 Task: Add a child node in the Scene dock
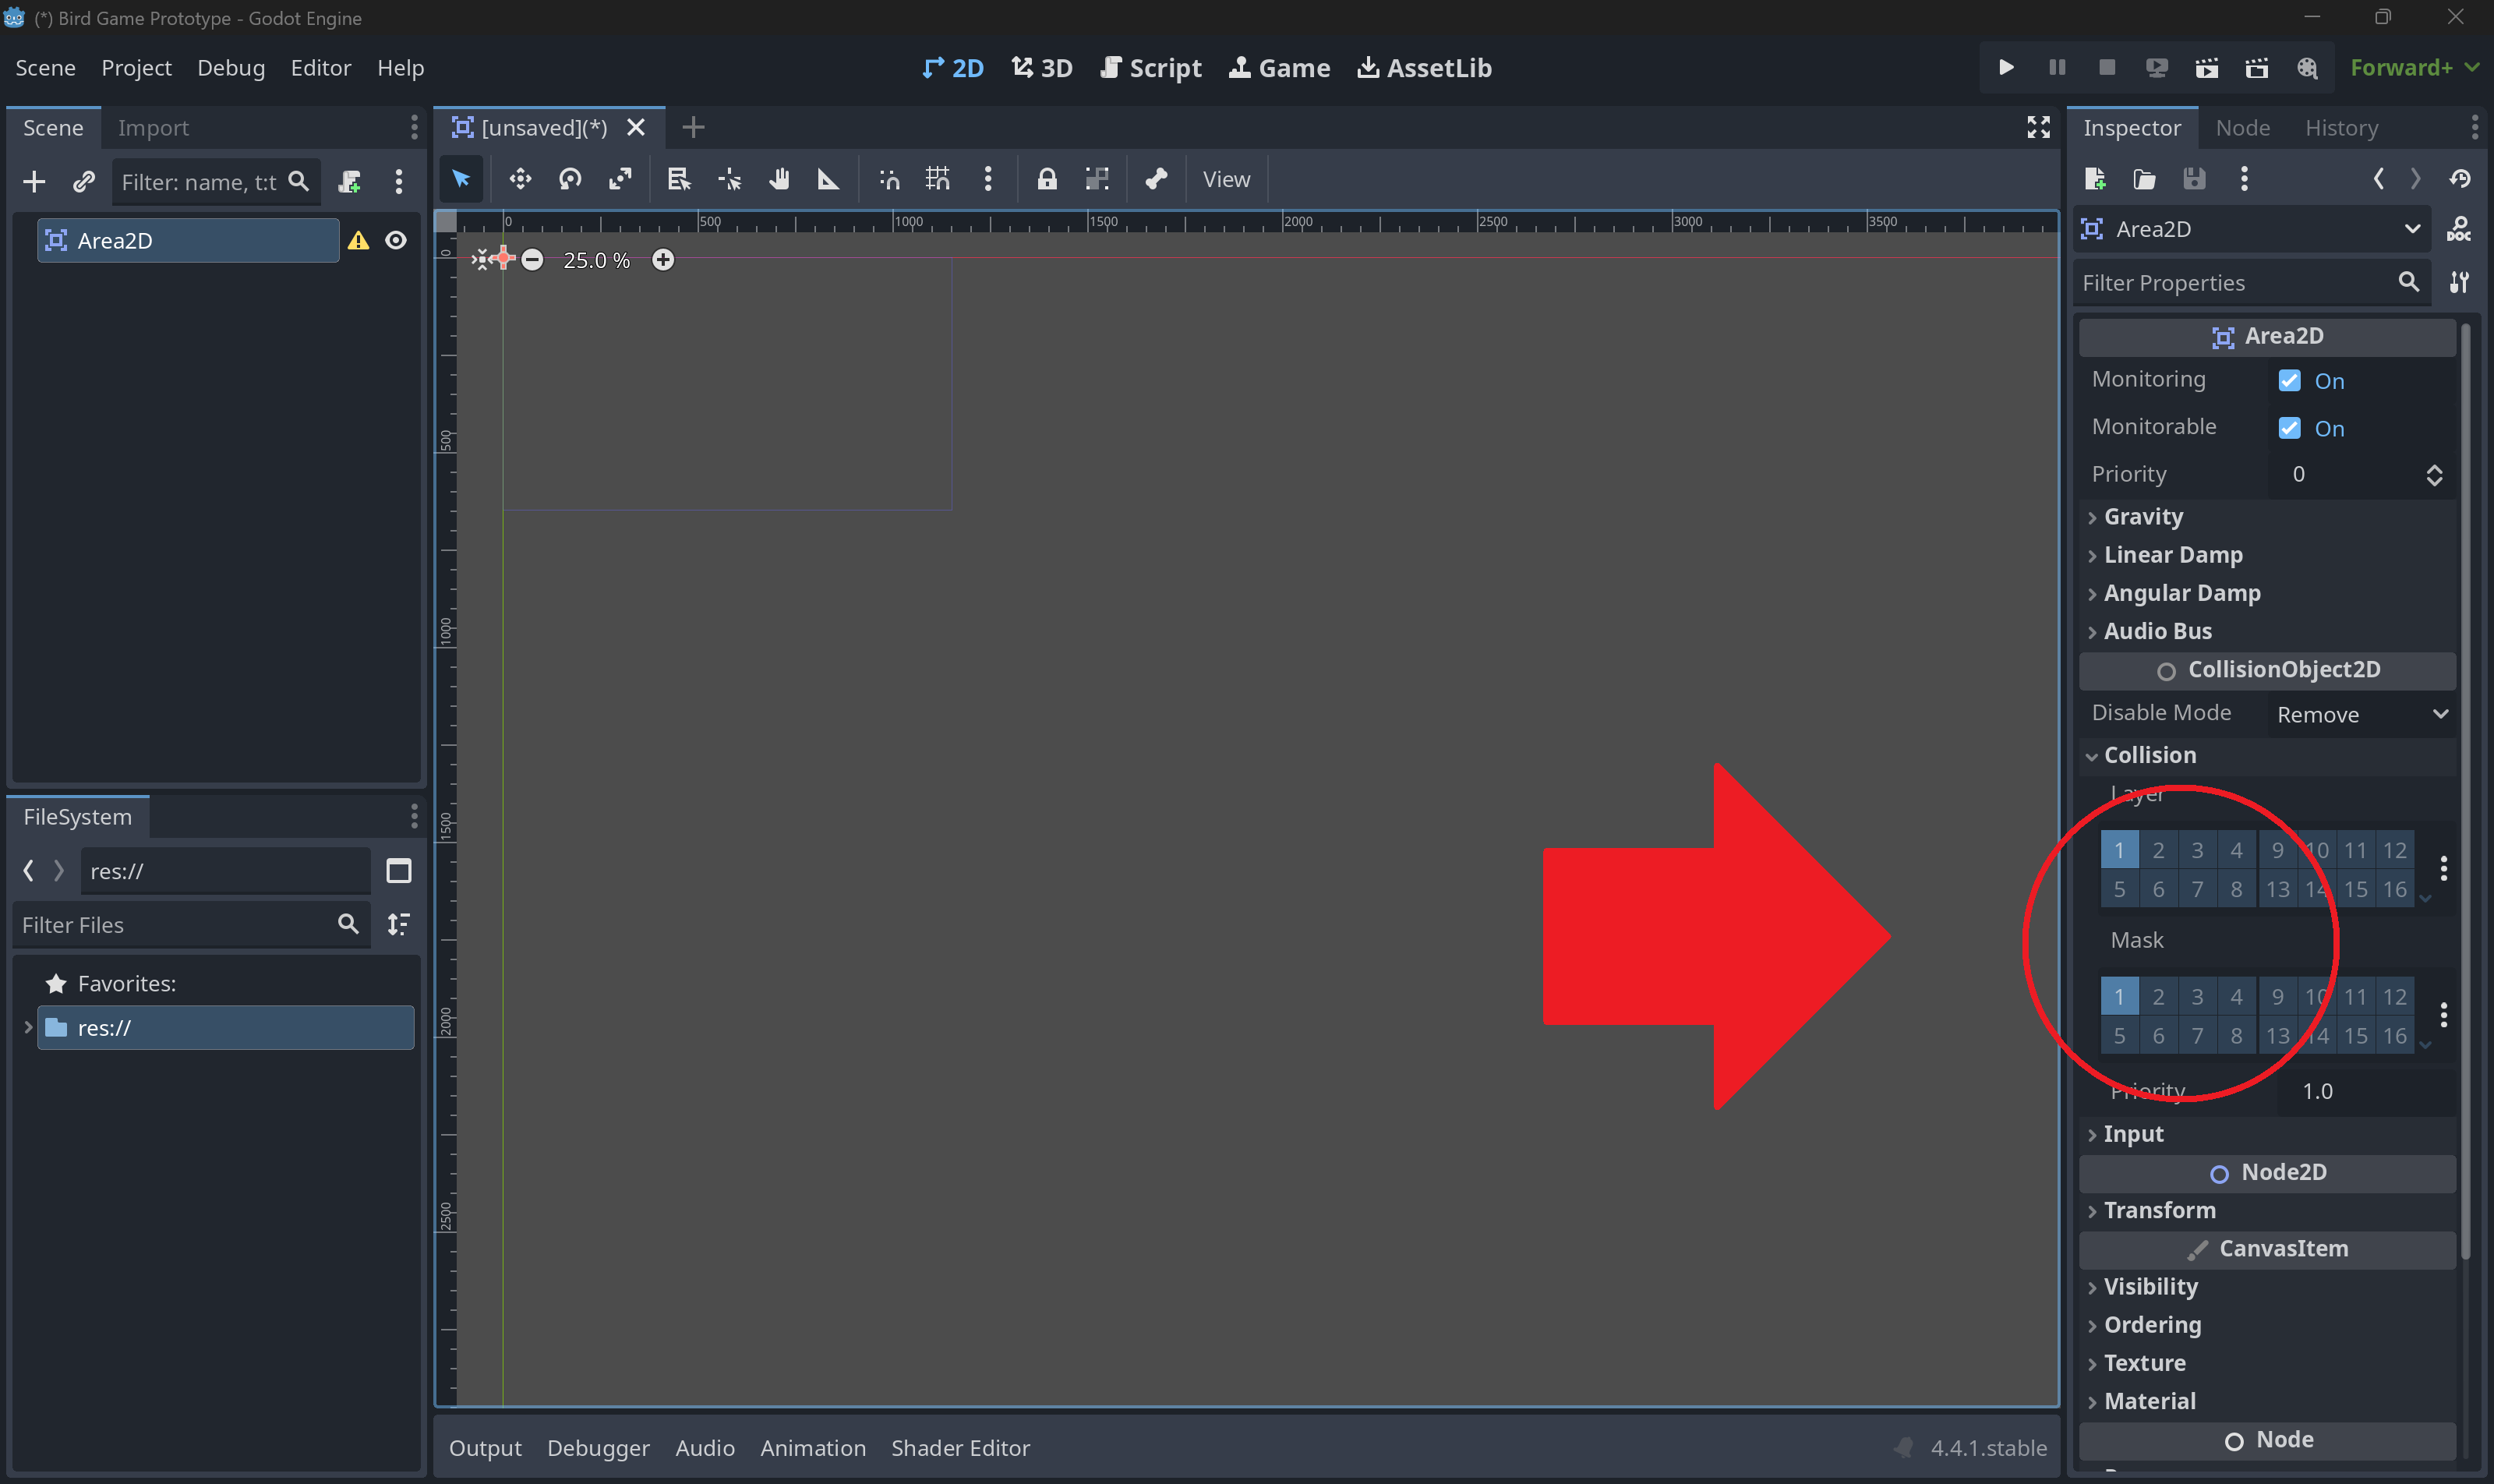click(x=33, y=181)
